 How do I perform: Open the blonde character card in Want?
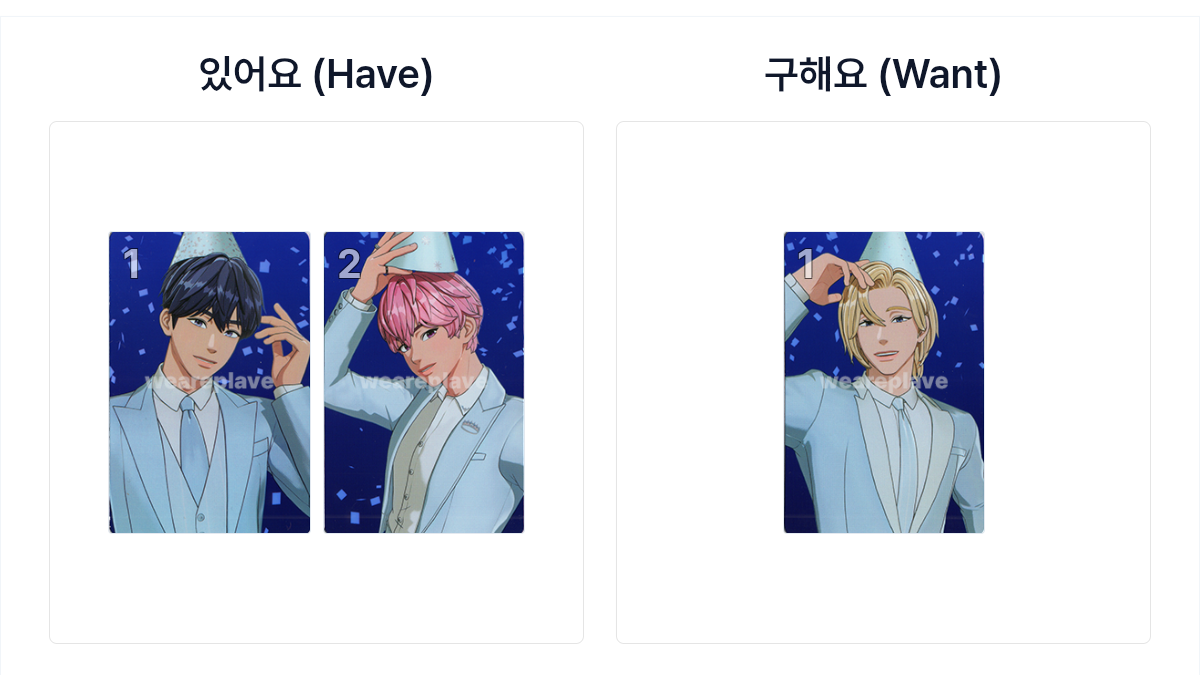pos(884,382)
